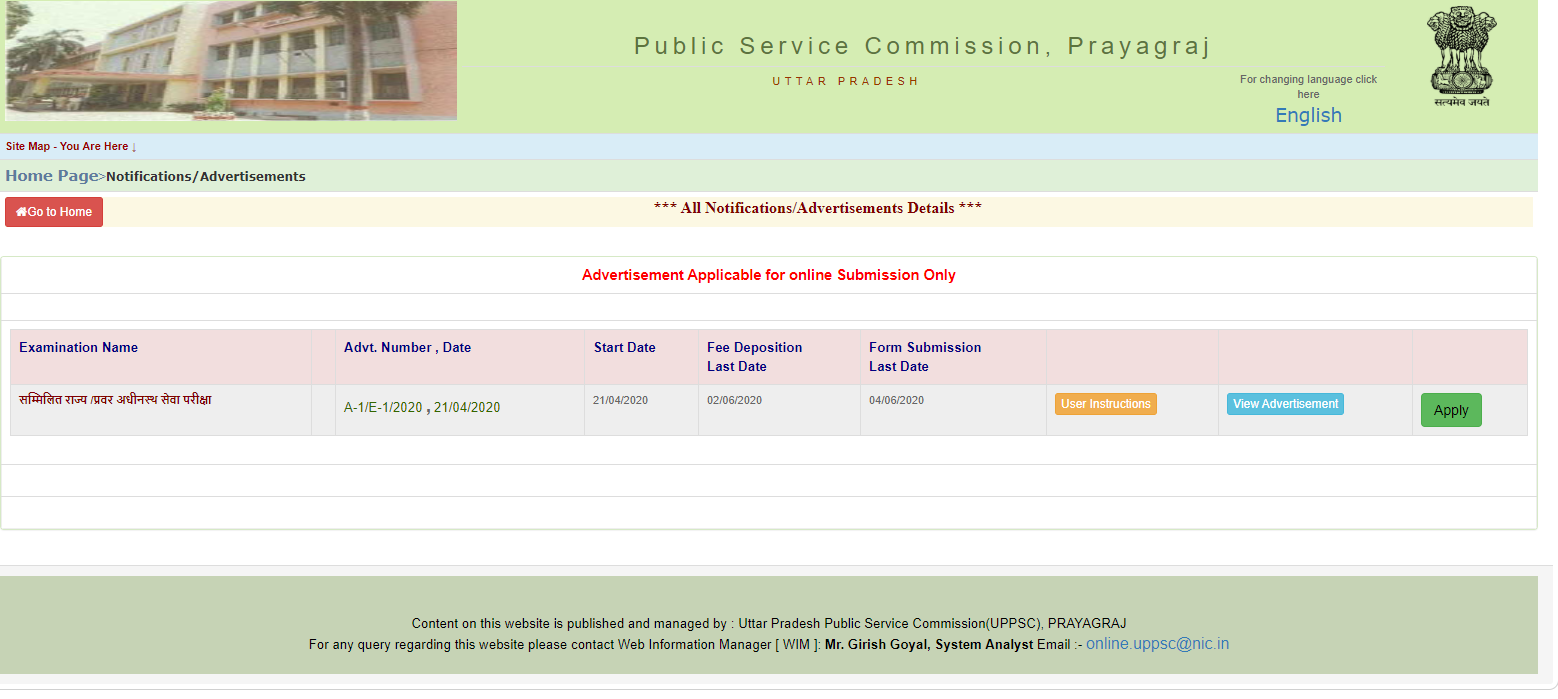Click the Go to Home button
Image resolution: width=1558 pixels, height=699 pixels.
point(54,212)
